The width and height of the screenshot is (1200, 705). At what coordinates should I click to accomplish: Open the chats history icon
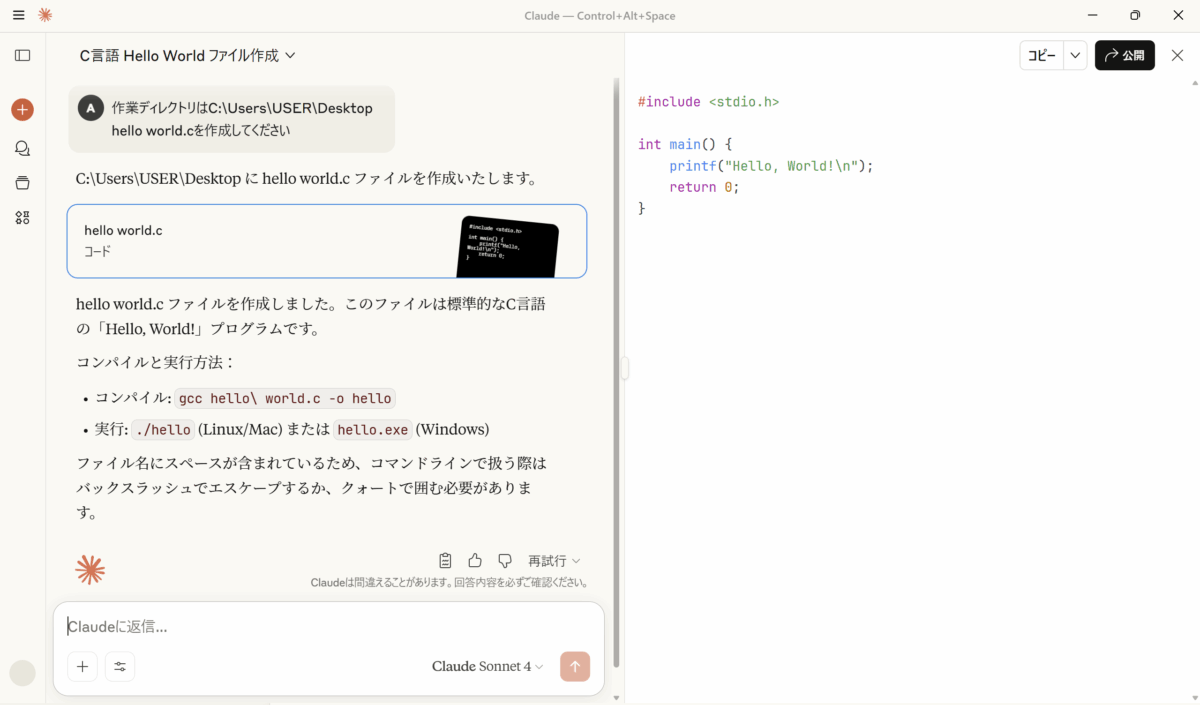tap(22, 148)
